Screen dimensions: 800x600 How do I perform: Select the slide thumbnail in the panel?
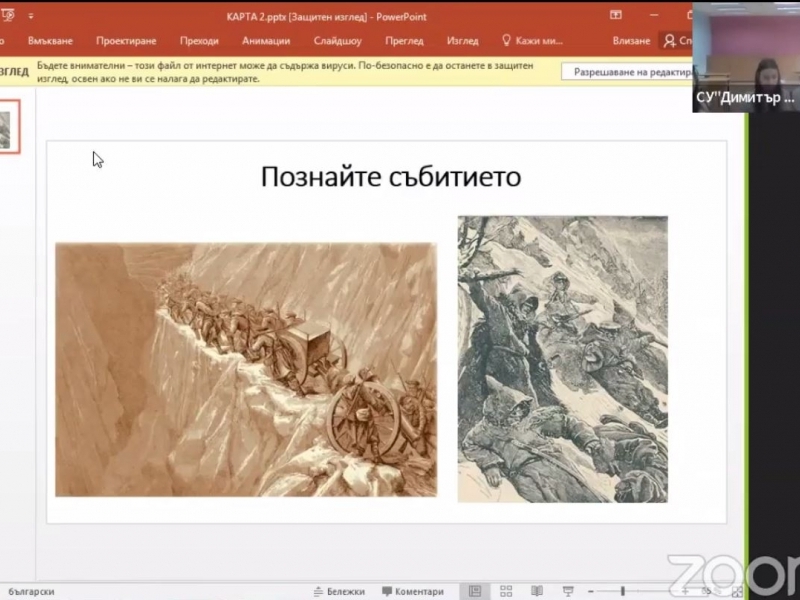click(x=9, y=127)
